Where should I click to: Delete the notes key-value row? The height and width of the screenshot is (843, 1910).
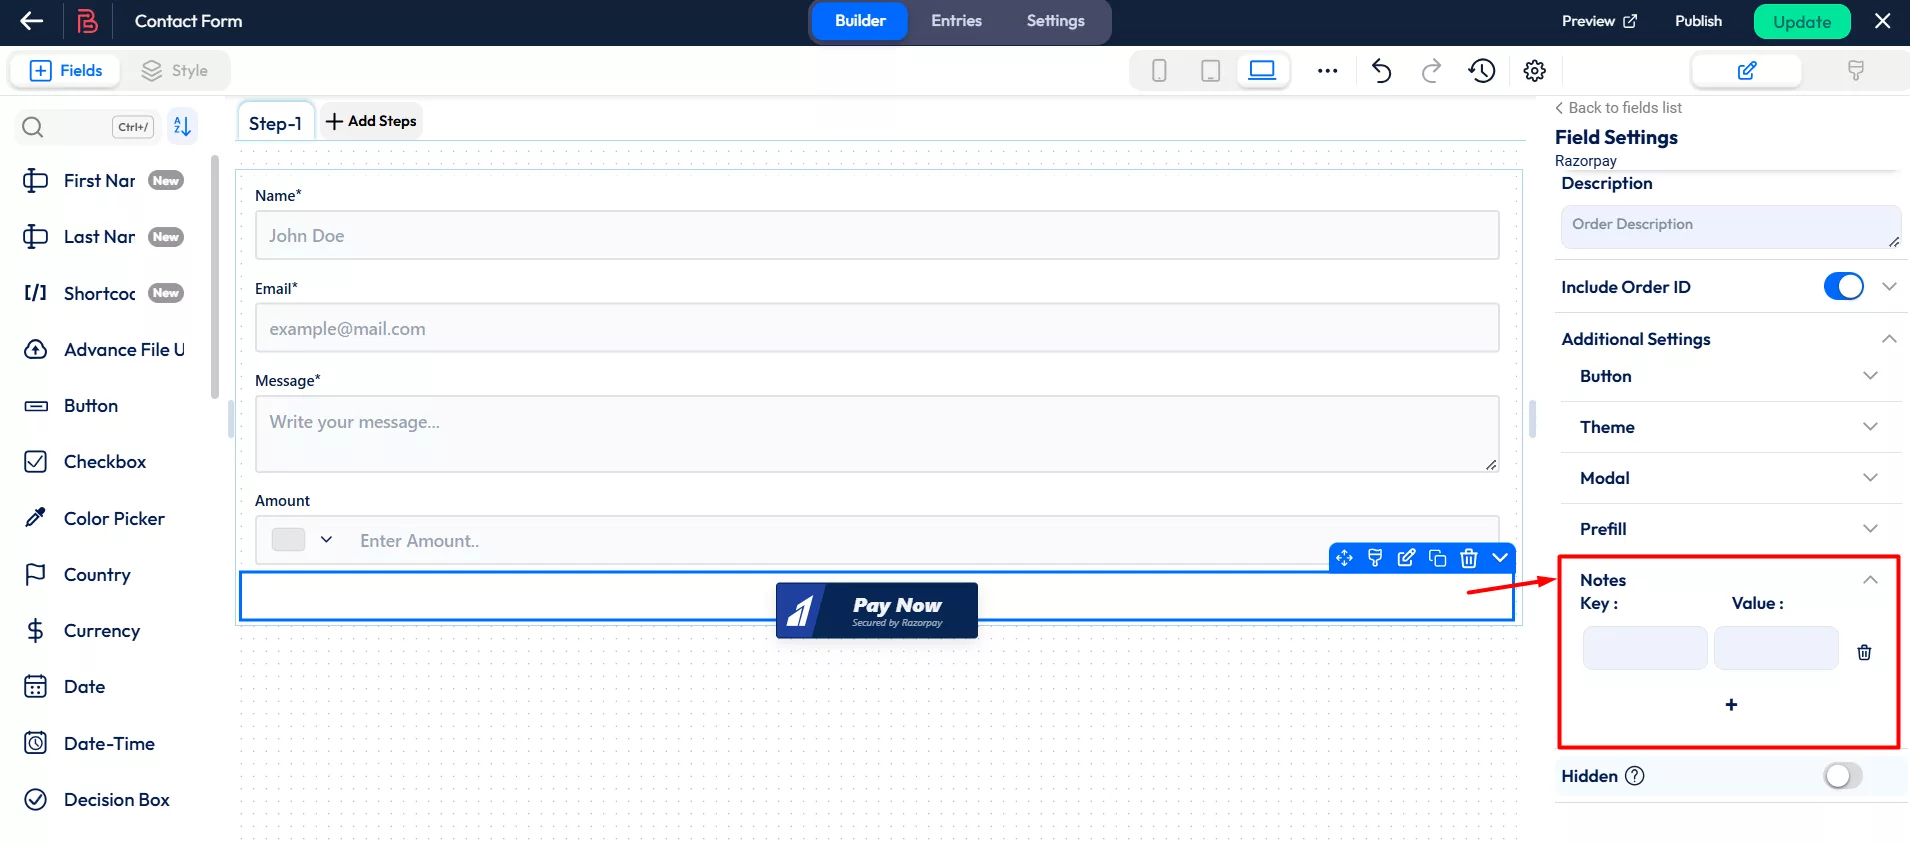coord(1864,652)
